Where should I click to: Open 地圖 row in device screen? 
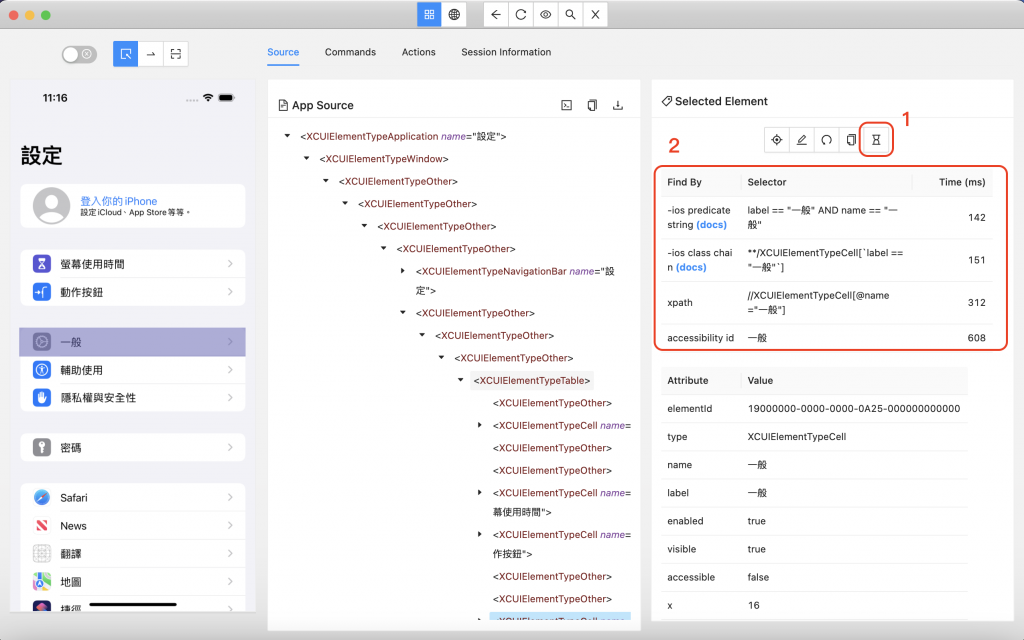tap(133, 581)
